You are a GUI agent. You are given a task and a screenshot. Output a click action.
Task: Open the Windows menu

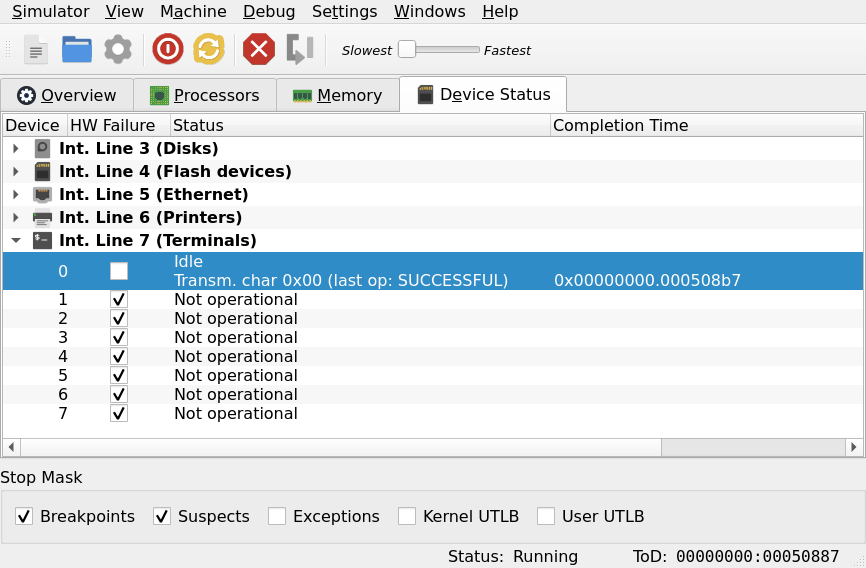point(430,12)
